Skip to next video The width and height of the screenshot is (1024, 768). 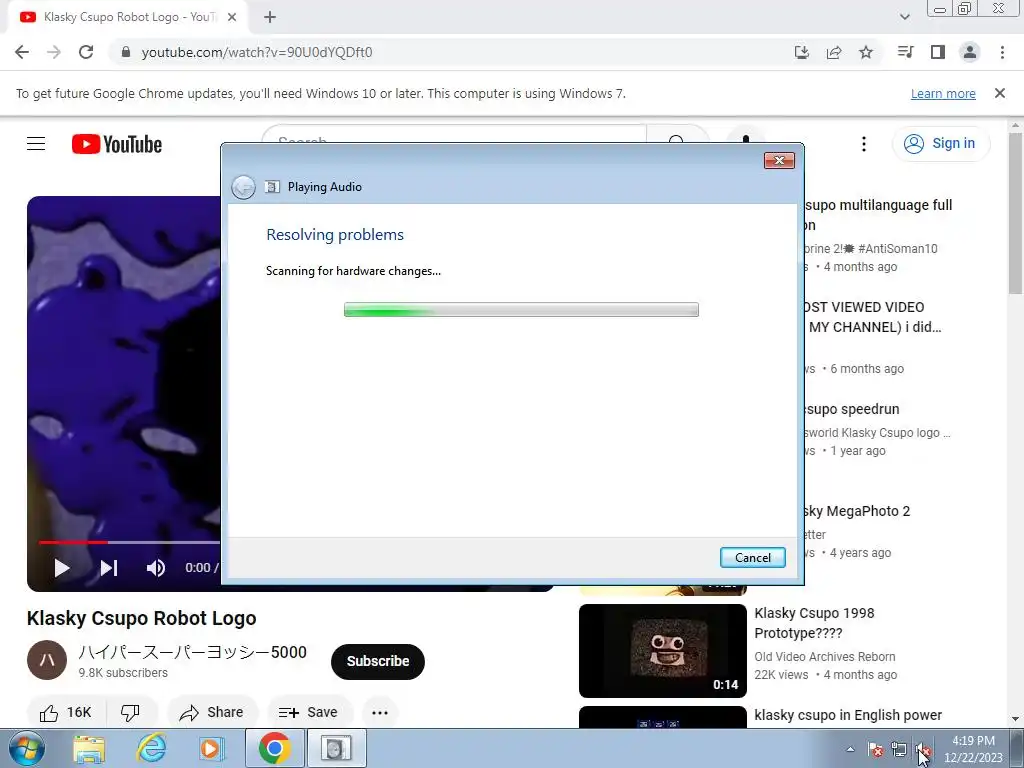(109, 568)
